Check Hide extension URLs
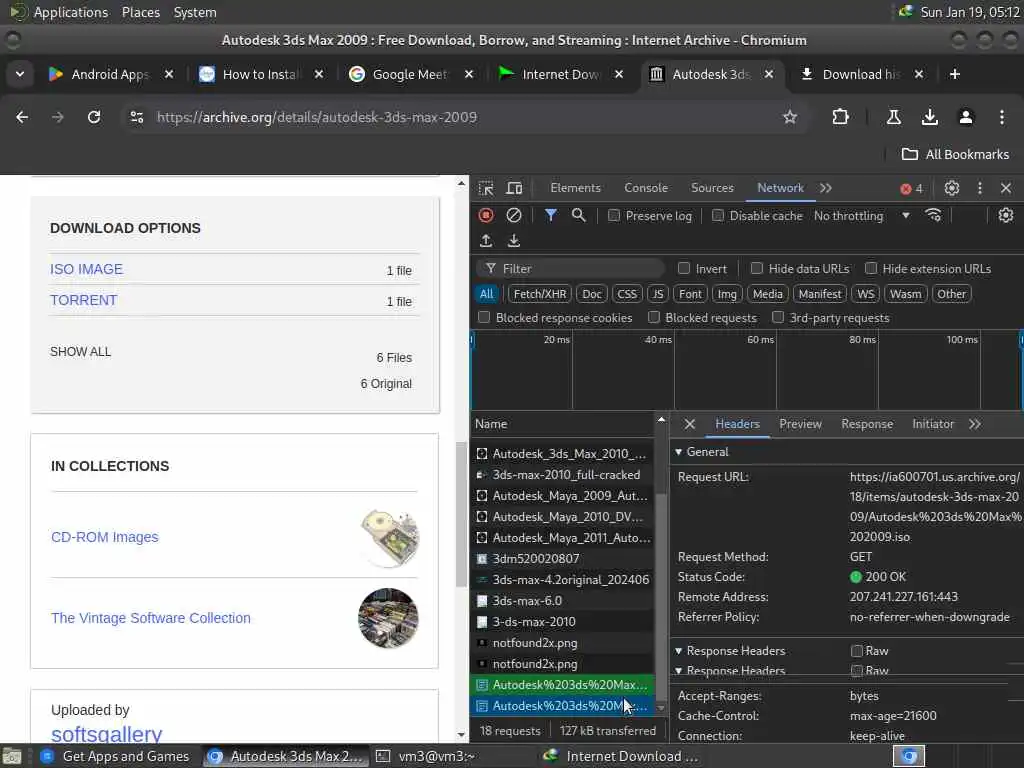Screen dimensions: 1024x768 [x=871, y=268]
